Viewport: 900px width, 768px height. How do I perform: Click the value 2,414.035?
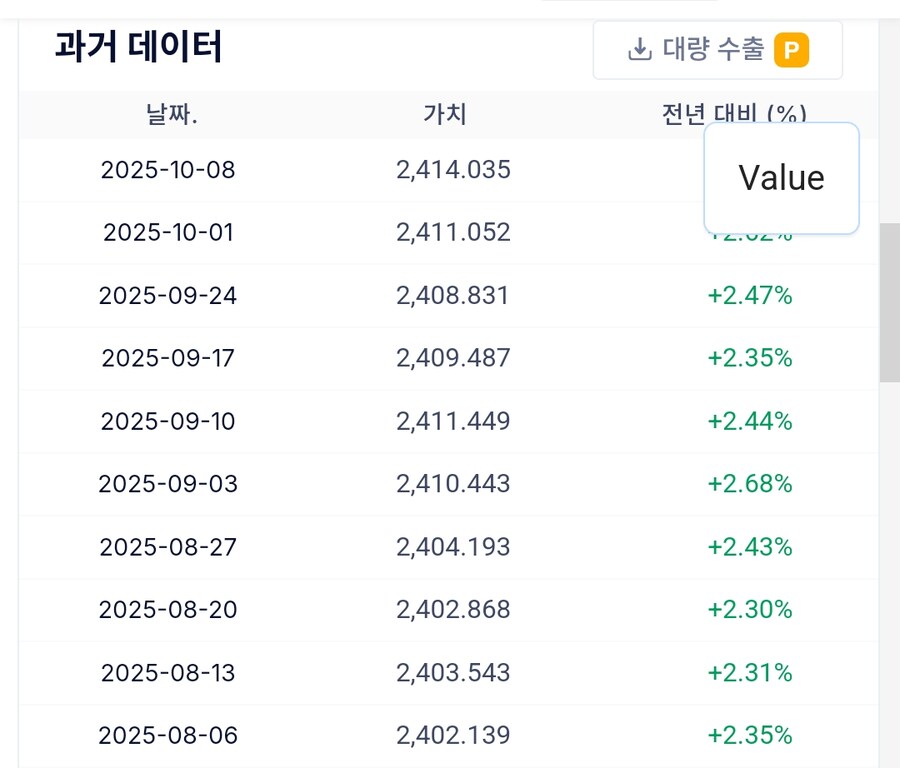point(453,170)
